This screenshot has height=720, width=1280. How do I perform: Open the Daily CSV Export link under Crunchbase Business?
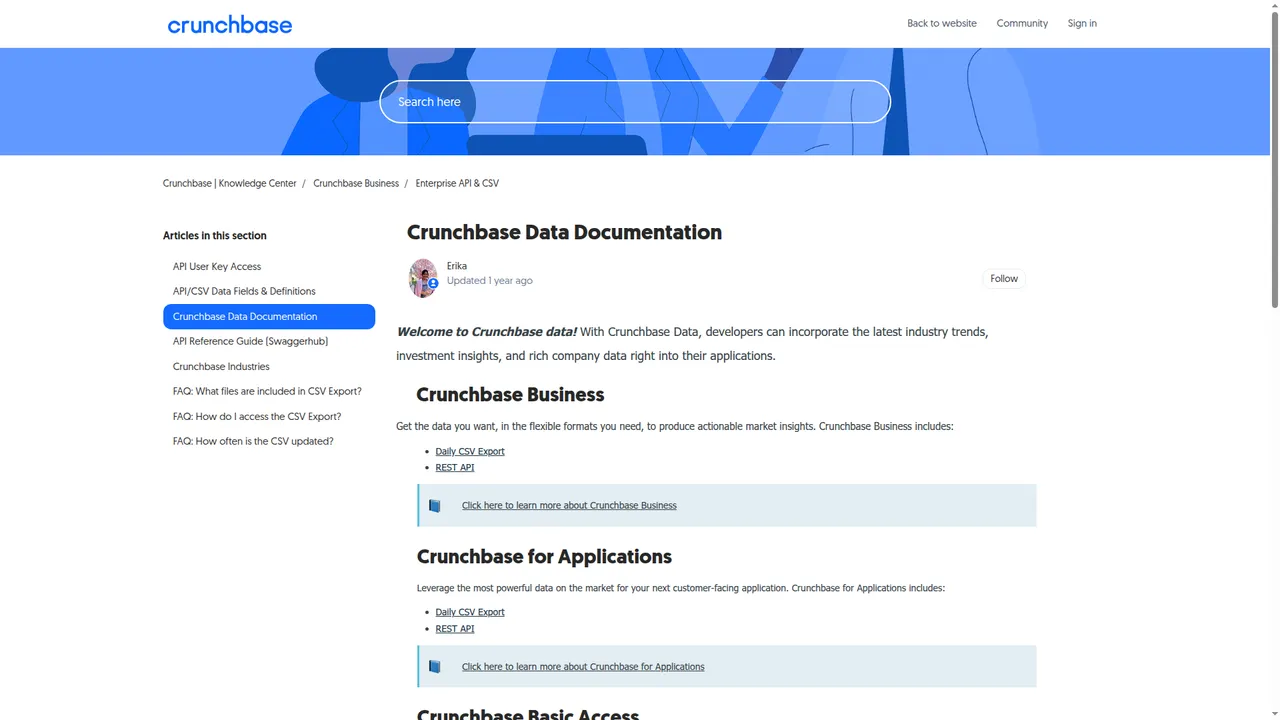[x=469, y=451]
